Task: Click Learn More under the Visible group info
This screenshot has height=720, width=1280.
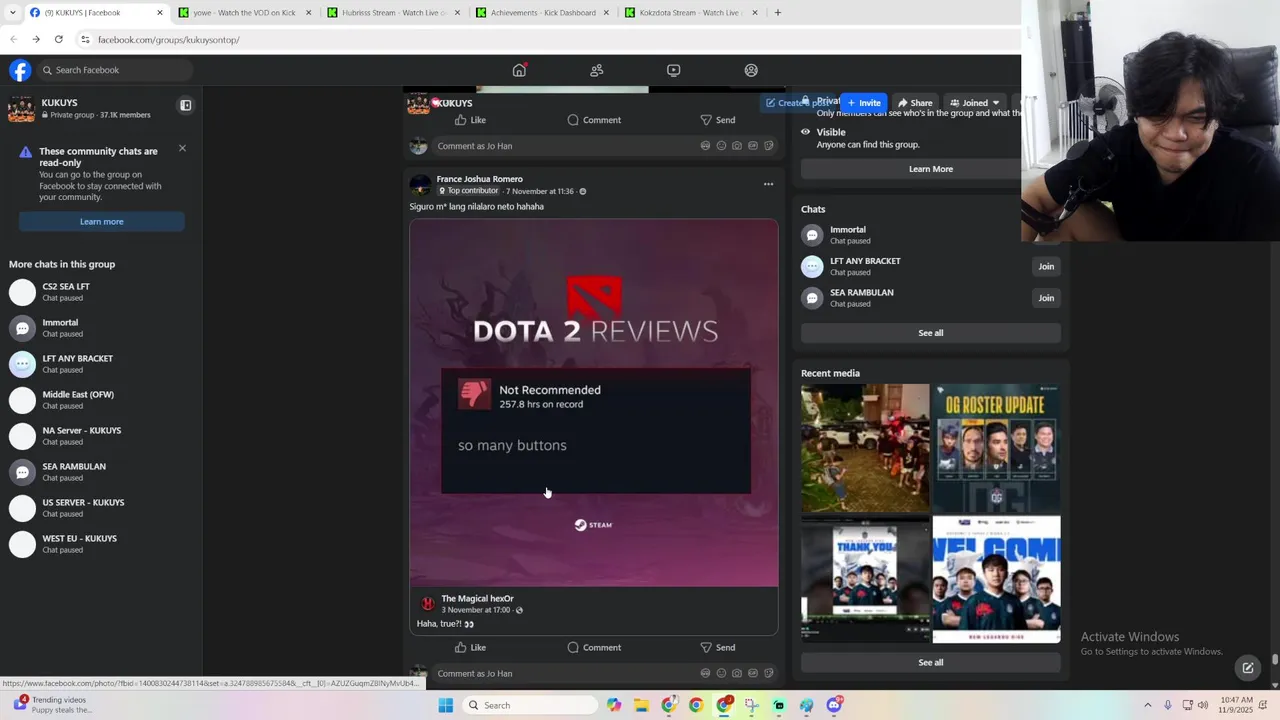Action: 931,169
